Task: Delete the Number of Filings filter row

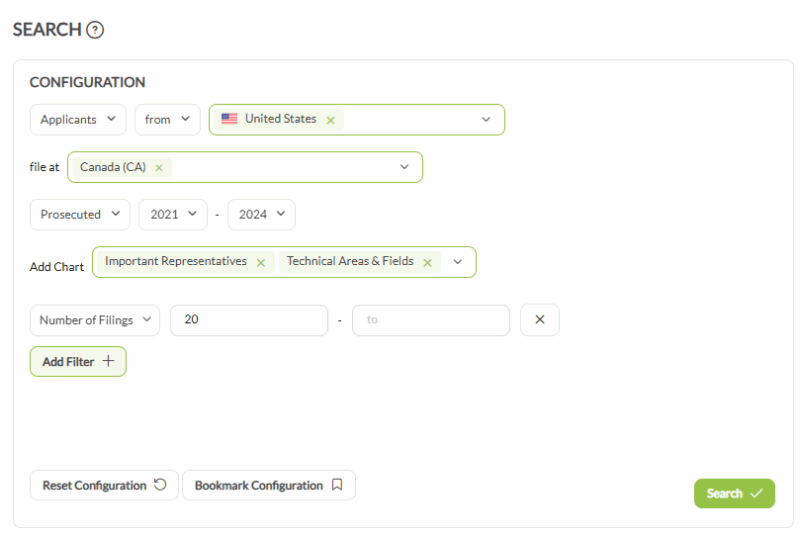Action: pos(539,320)
